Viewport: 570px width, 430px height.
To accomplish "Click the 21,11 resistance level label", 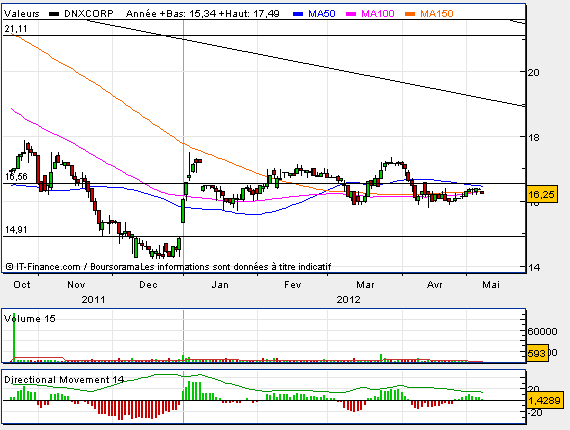I will tap(16, 29).
